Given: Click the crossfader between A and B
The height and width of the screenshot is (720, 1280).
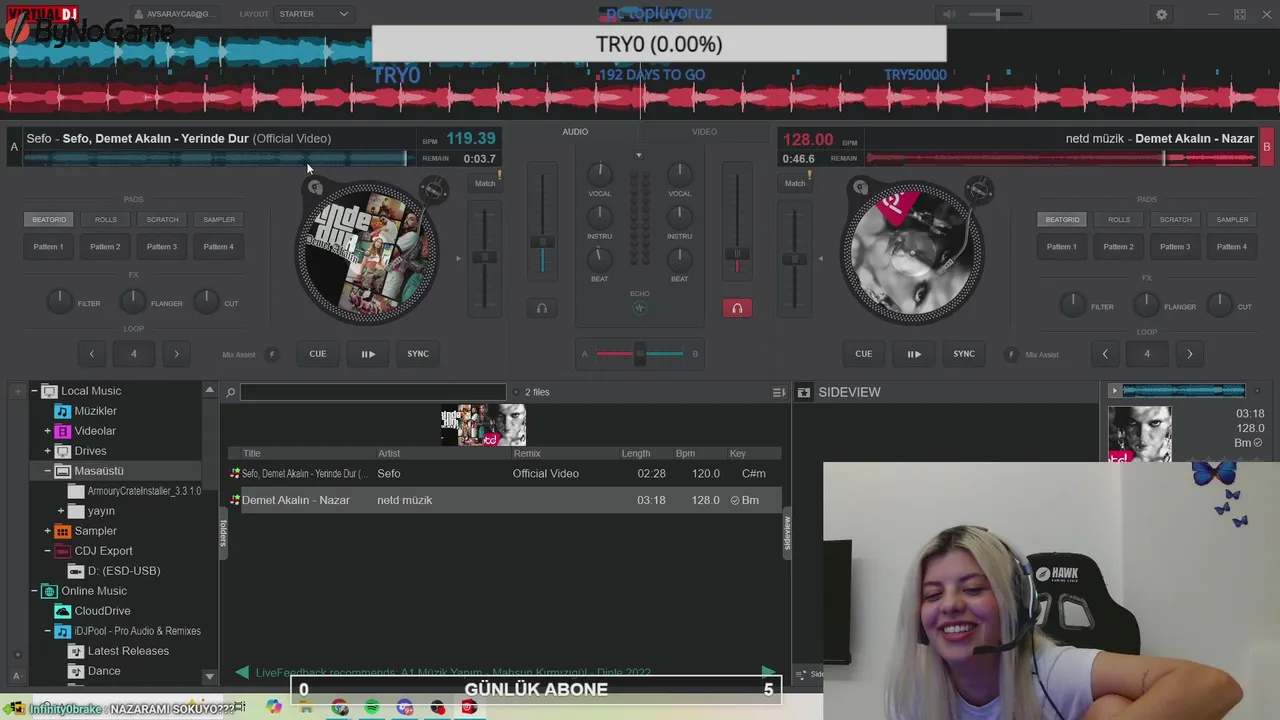Looking at the screenshot, I should (x=640, y=353).
